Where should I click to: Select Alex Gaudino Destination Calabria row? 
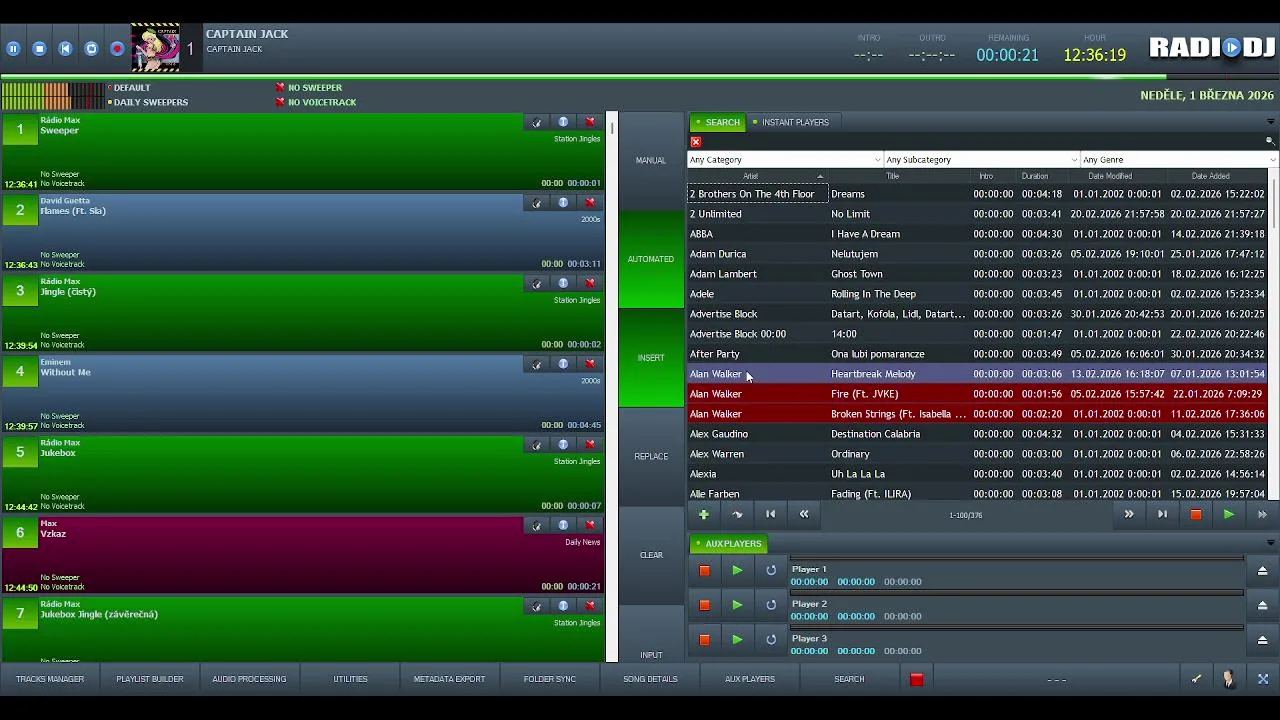click(977, 434)
